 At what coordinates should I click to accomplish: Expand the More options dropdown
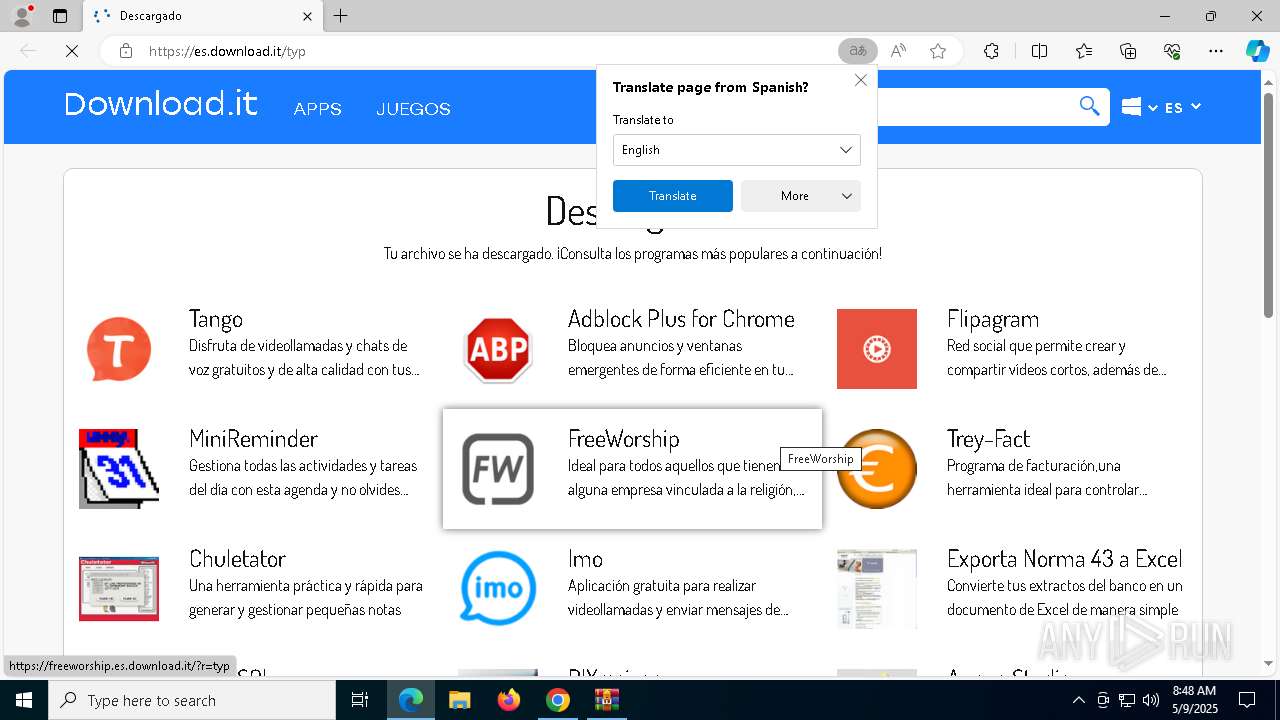tap(801, 196)
